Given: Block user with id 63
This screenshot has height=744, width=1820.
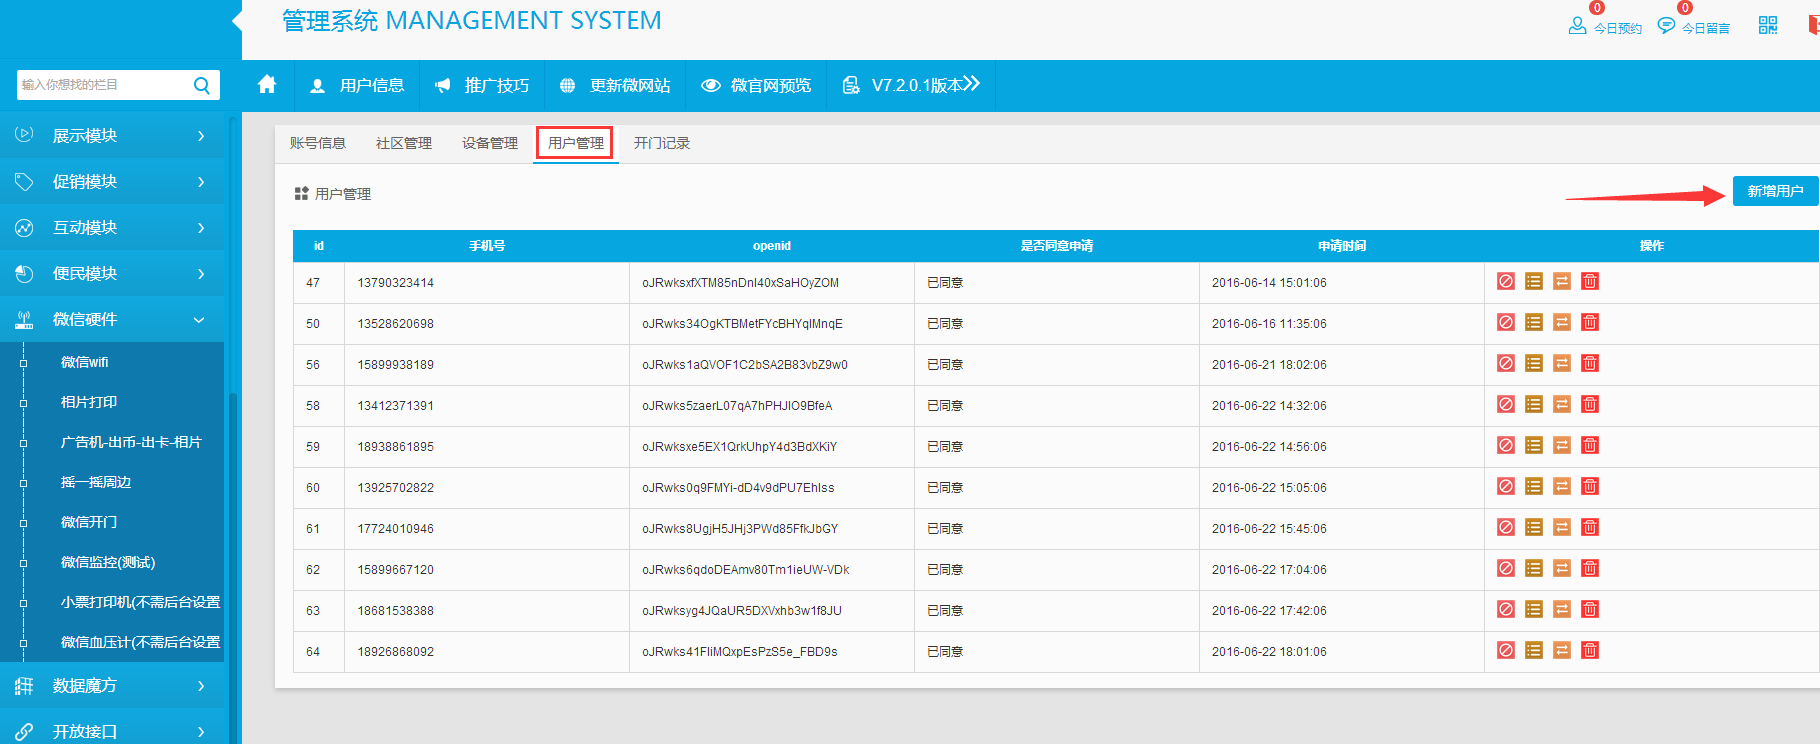Looking at the screenshot, I should (1506, 609).
